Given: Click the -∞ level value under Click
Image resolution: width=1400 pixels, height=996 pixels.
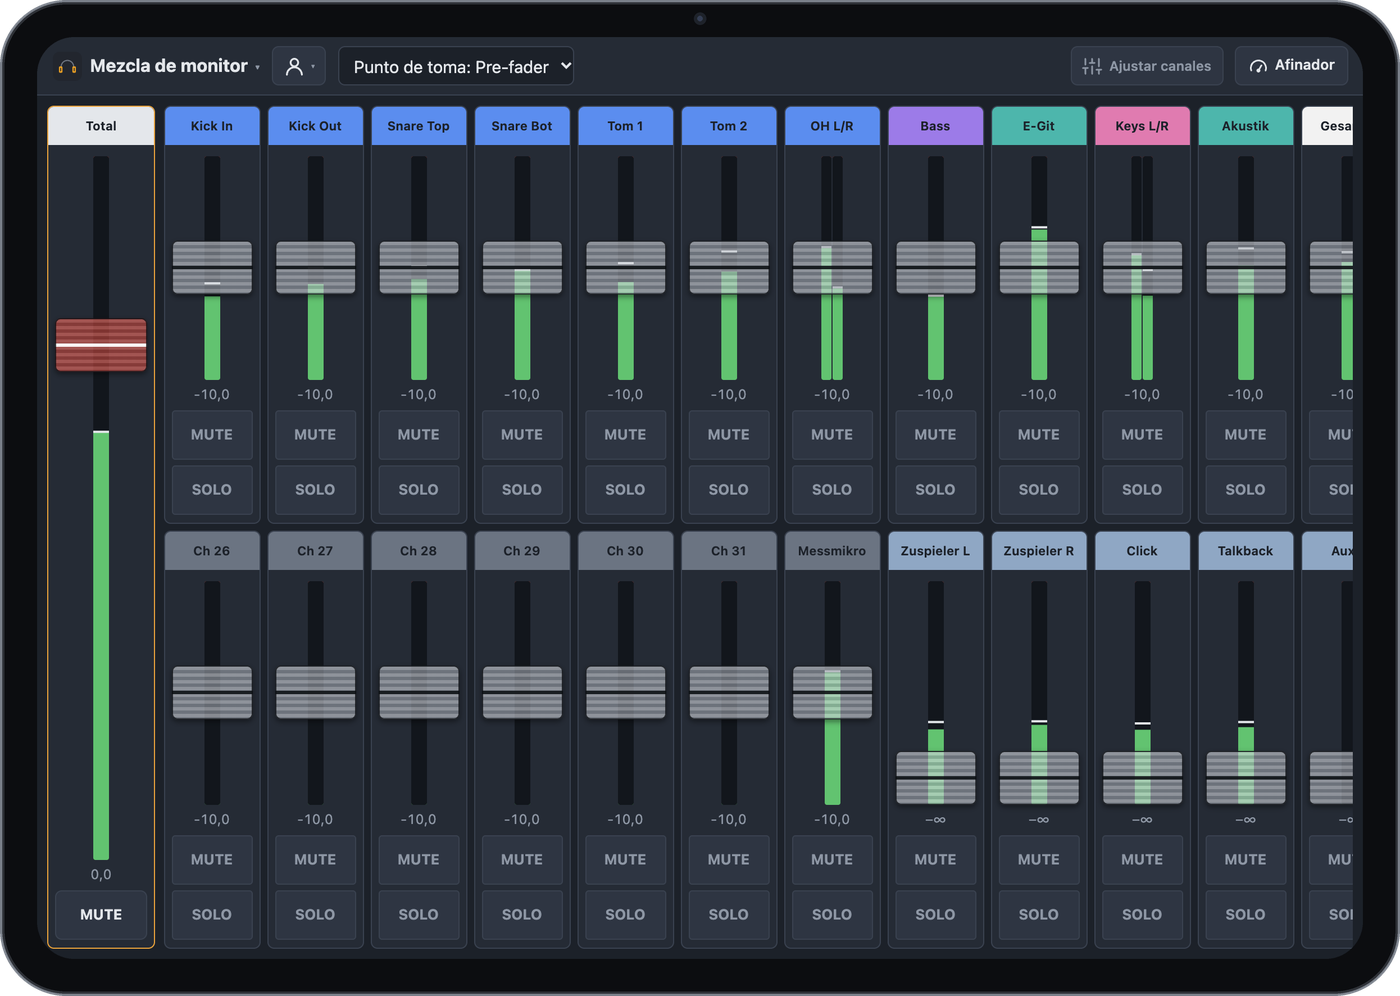Looking at the screenshot, I should [x=1142, y=820].
